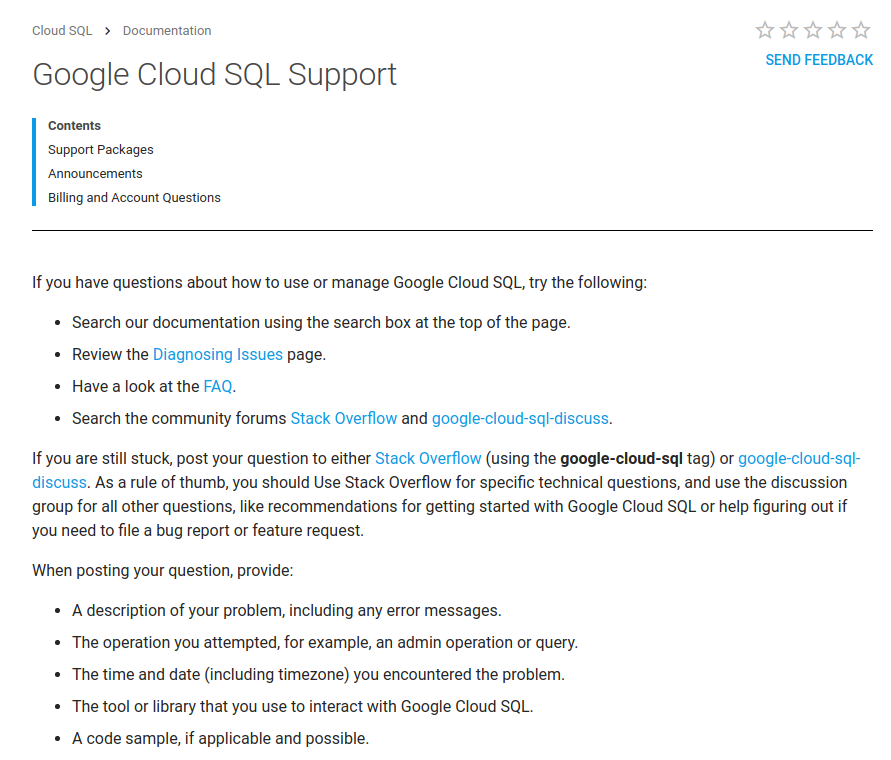Select the third rating star
Image resolution: width=891 pixels, height=760 pixels.
coord(813,30)
